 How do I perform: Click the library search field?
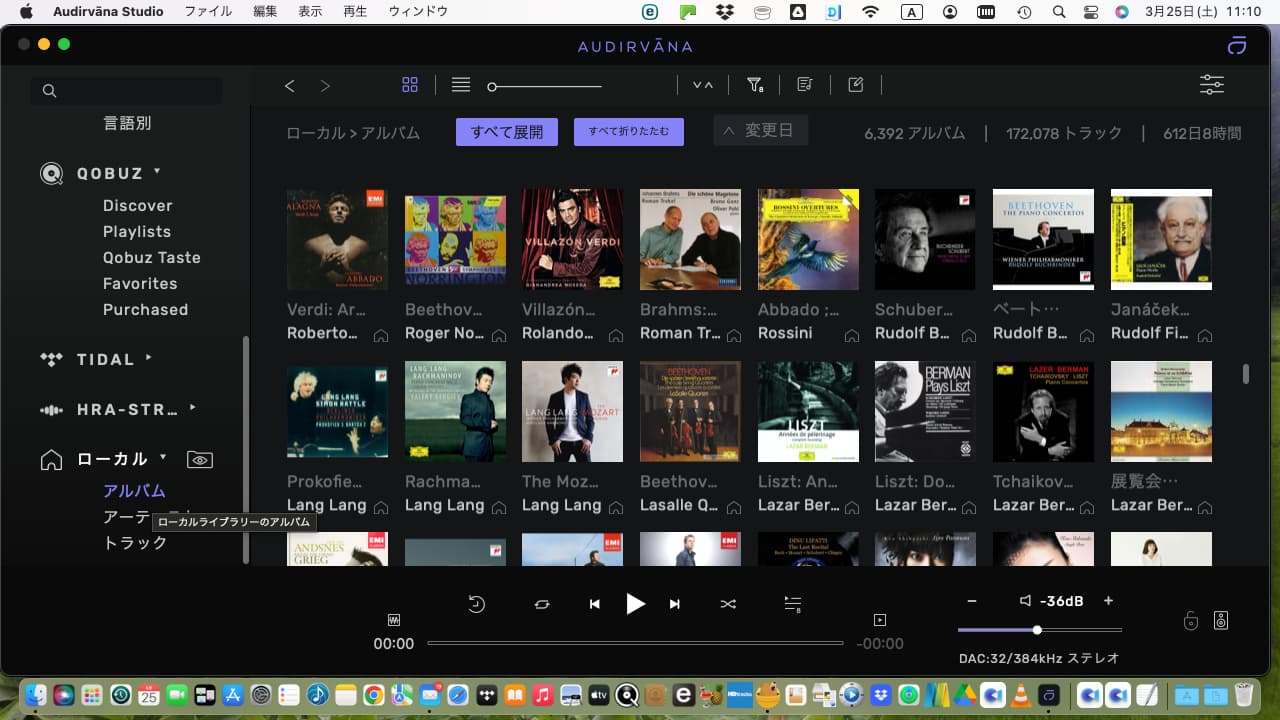click(x=126, y=91)
